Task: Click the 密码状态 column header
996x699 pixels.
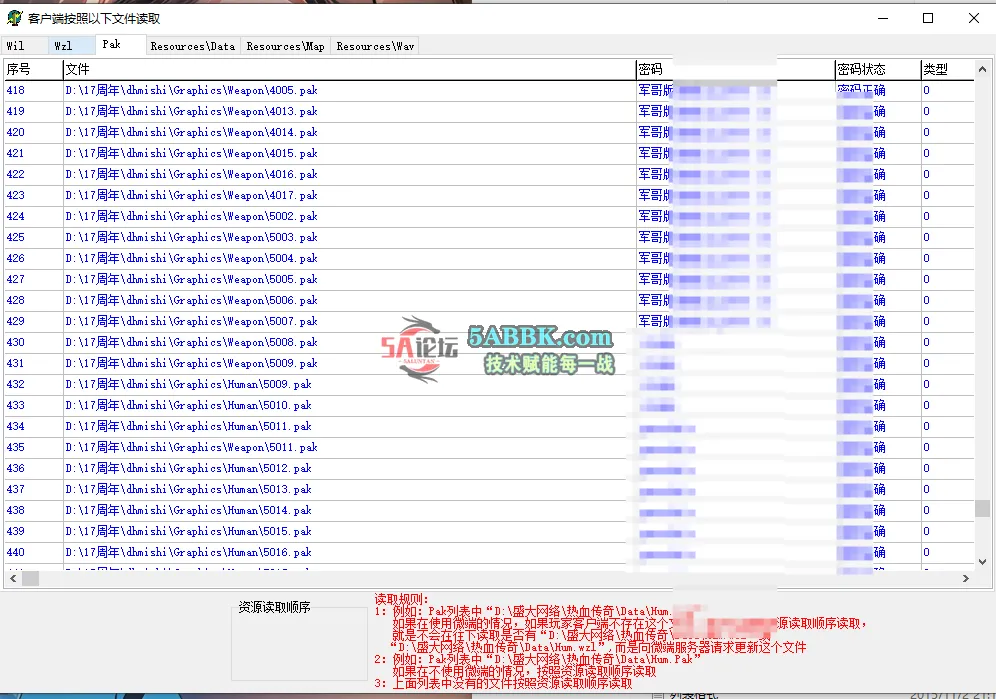Action: pos(878,69)
